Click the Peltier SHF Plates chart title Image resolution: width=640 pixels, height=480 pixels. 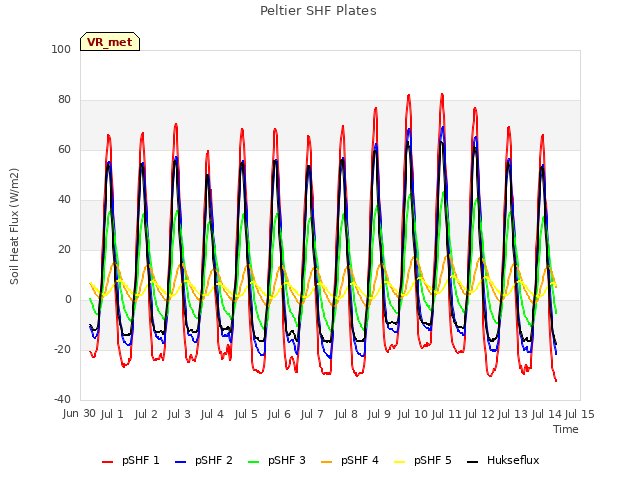pos(318,11)
